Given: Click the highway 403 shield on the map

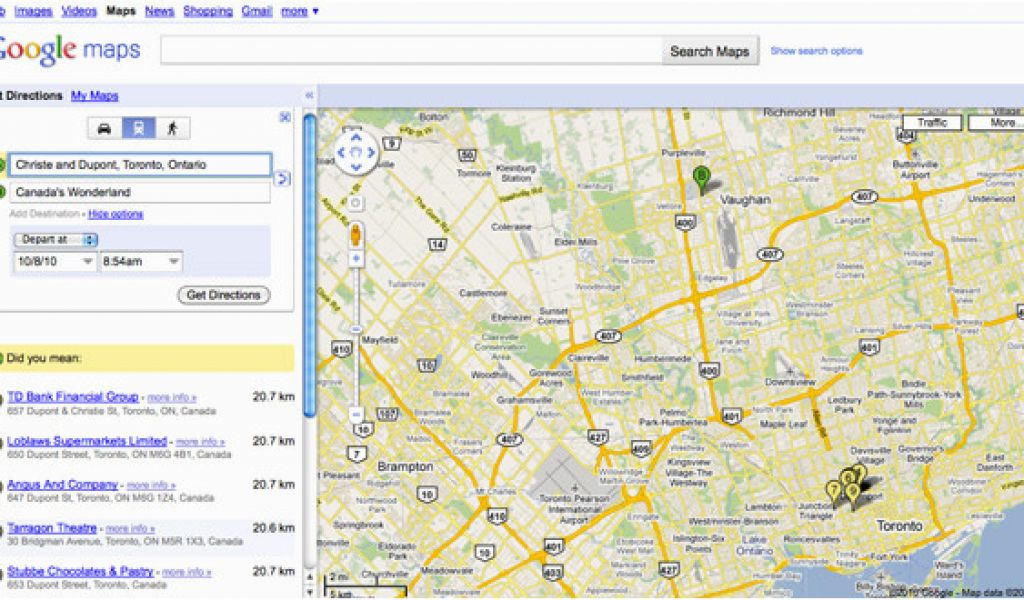Looking at the screenshot, I should click(552, 573).
